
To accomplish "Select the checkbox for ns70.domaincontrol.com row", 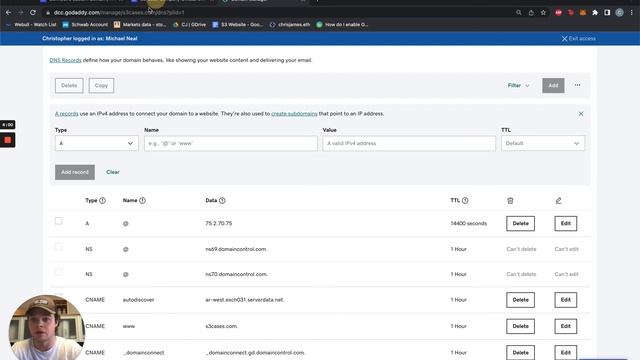I will click(x=59, y=272).
